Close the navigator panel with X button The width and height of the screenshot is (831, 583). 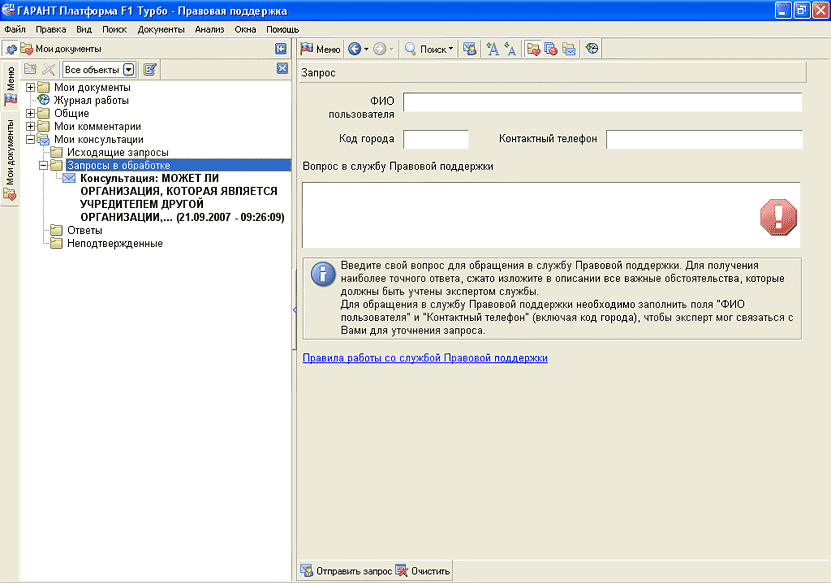click(x=282, y=68)
